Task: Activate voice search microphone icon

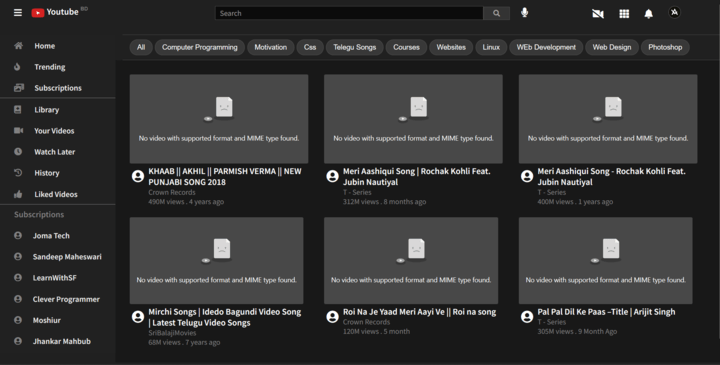Action: pyautogui.click(x=524, y=12)
